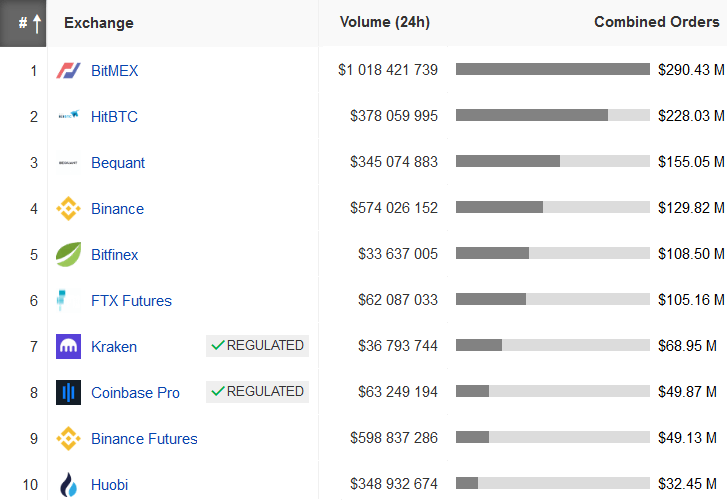
Task: Open the BitMEX exchange link
Action: point(115,71)
